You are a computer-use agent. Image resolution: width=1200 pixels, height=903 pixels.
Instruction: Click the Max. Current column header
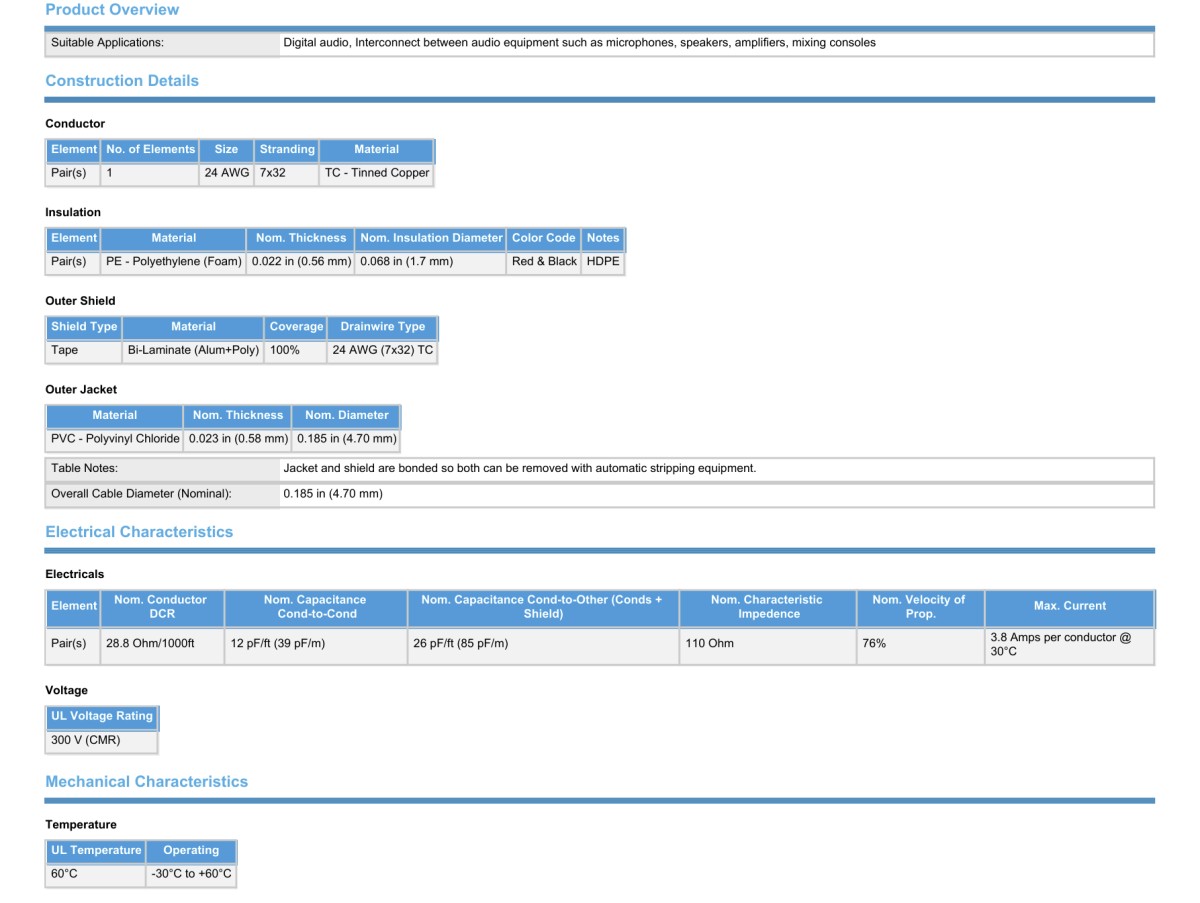[x=1069, y=606]
